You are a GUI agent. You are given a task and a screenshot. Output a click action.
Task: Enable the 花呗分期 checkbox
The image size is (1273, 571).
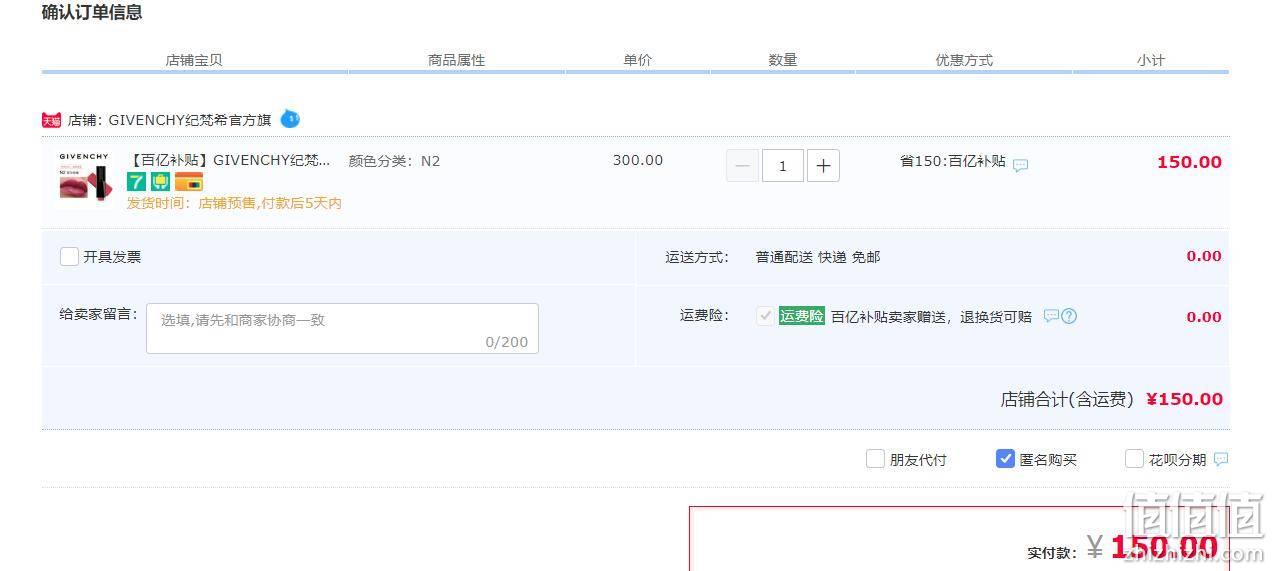point(1134,459)
